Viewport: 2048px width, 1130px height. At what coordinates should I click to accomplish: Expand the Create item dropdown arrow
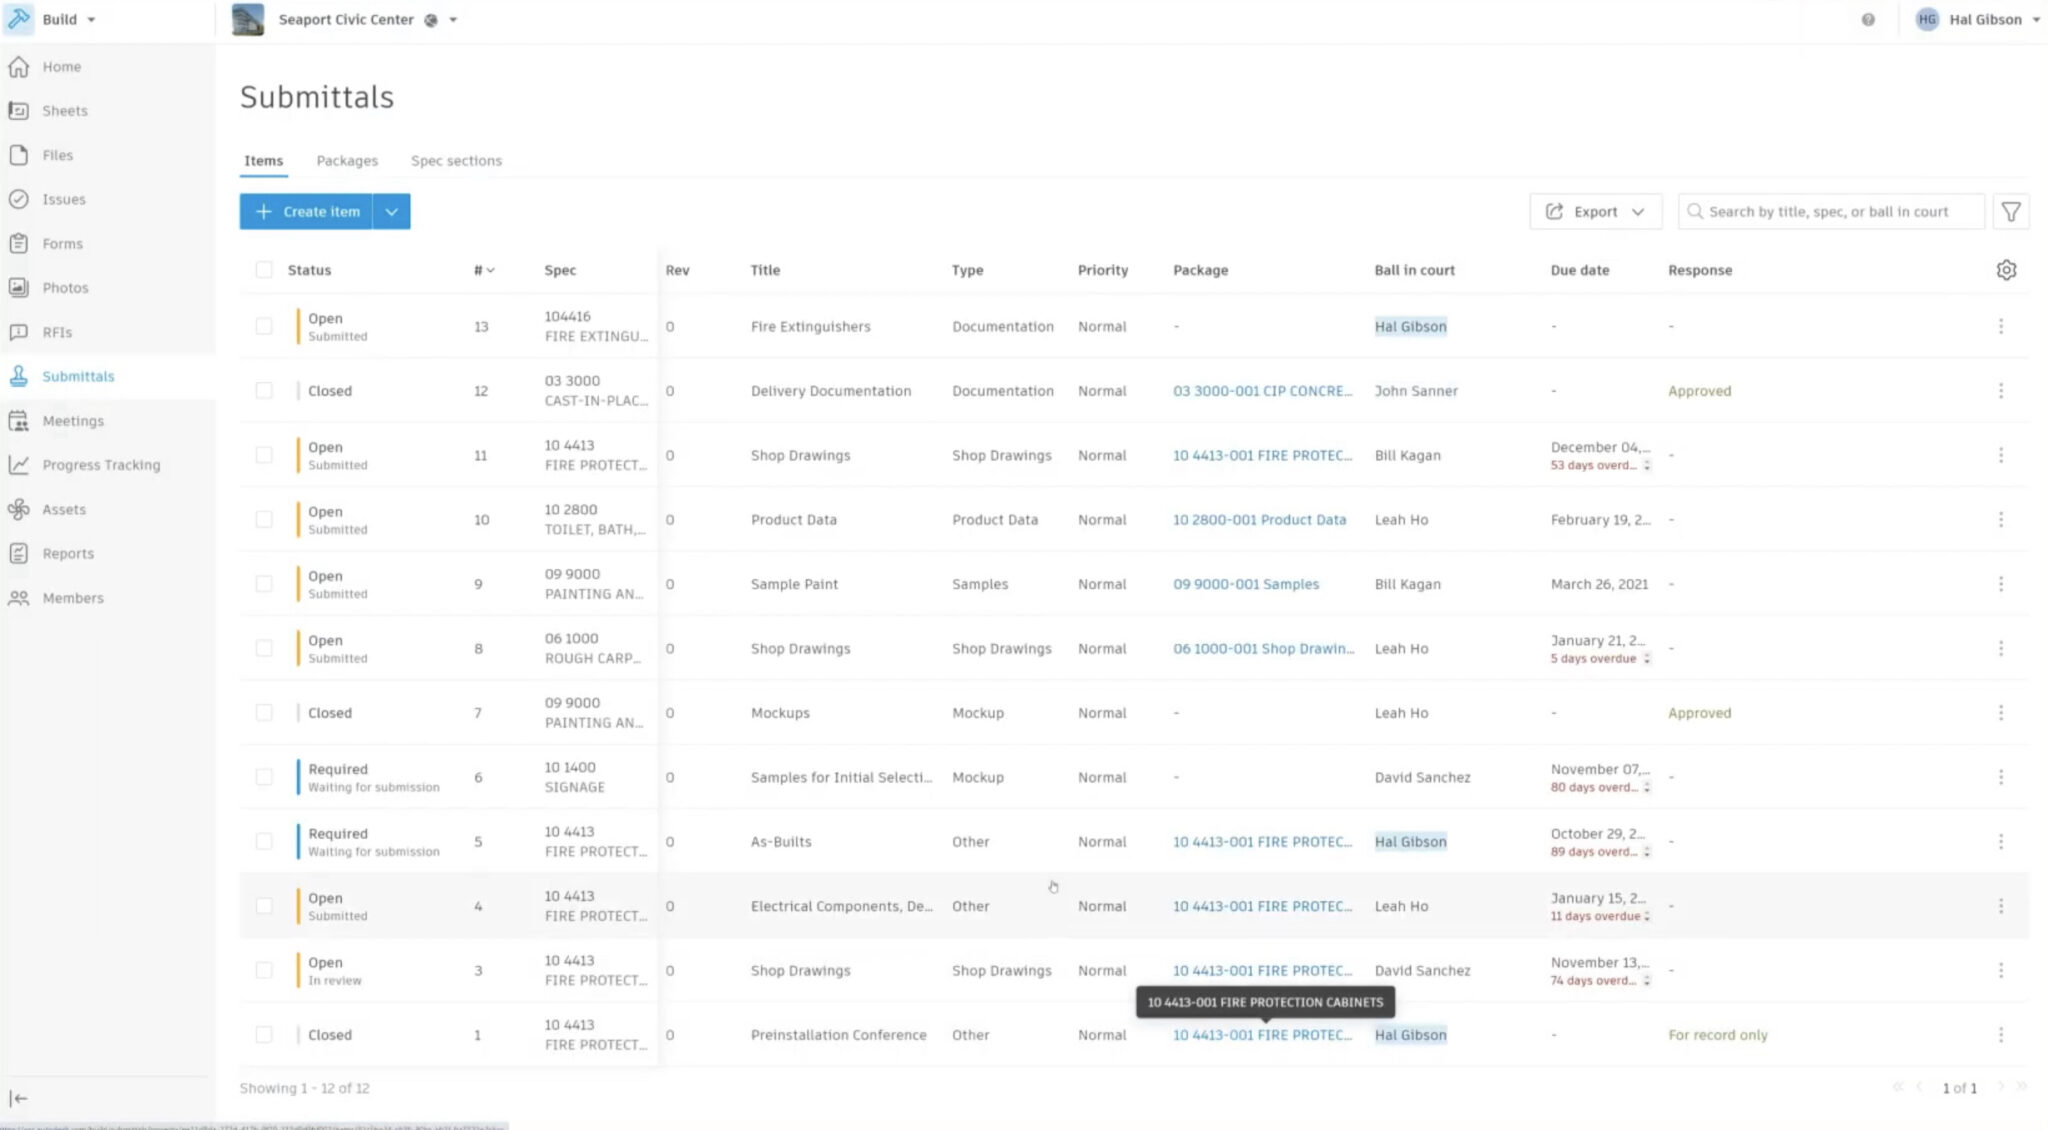click(392, 212)
